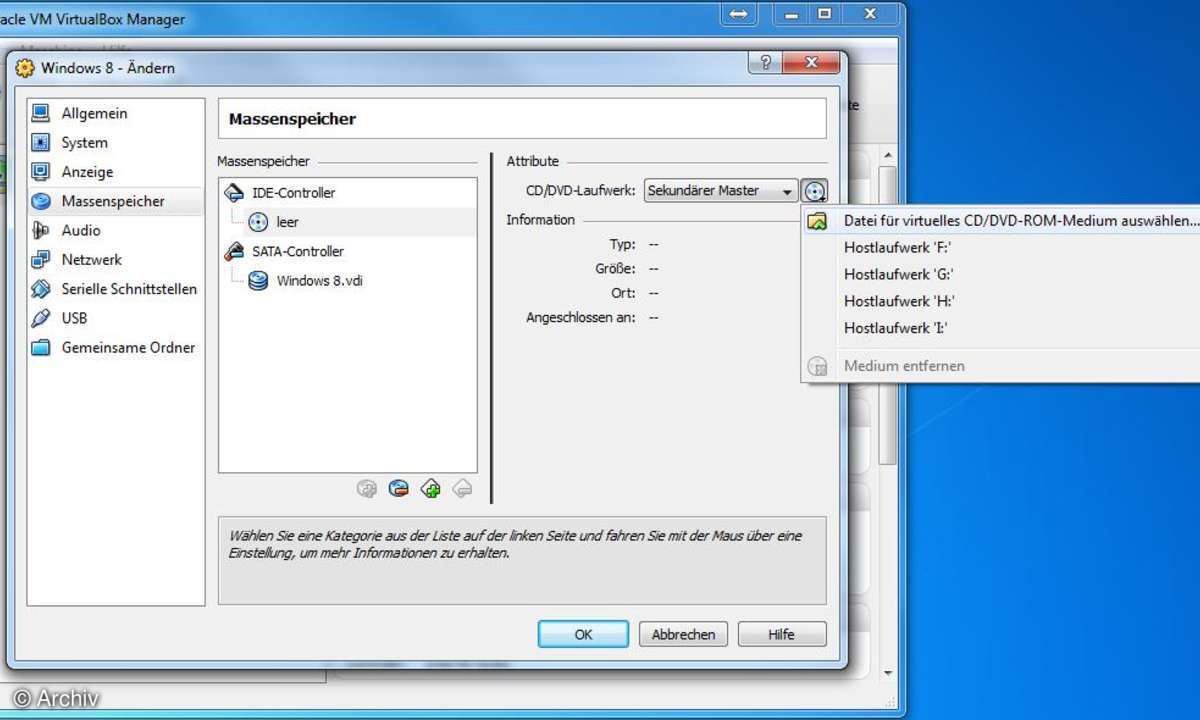Click the double-arrow button in VirtualBox title bar
This screenshot has width=1200, height=720.
[x=739, y=13]
